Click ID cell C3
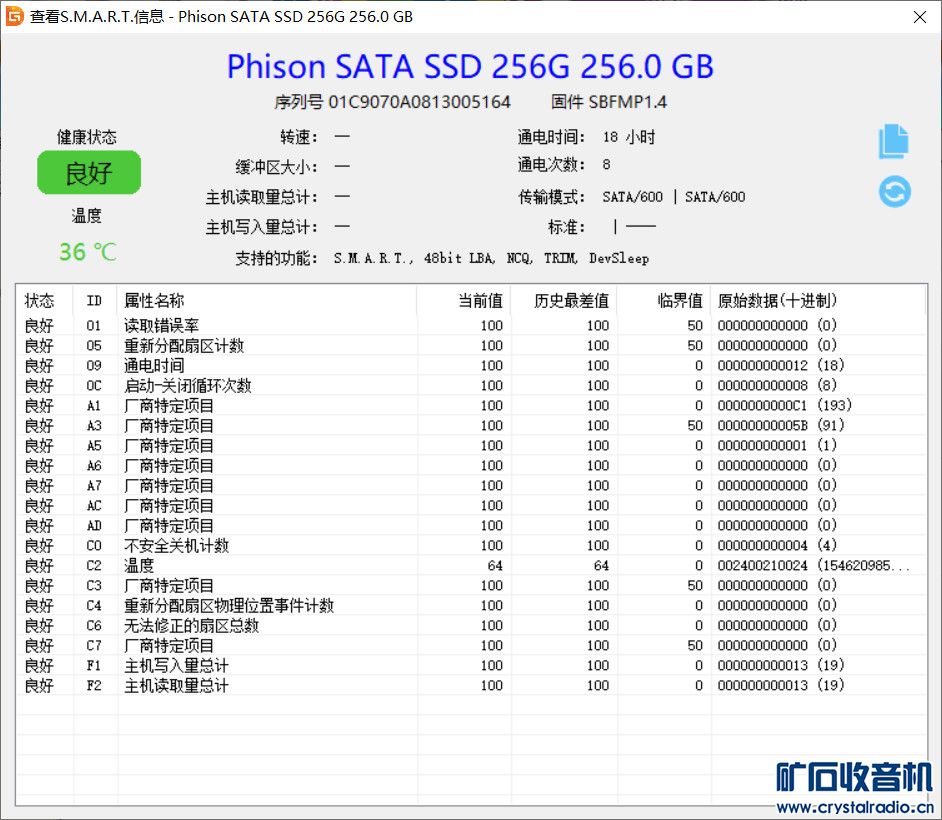This screenshot has width=942, height=820. (x=94, y=586)
